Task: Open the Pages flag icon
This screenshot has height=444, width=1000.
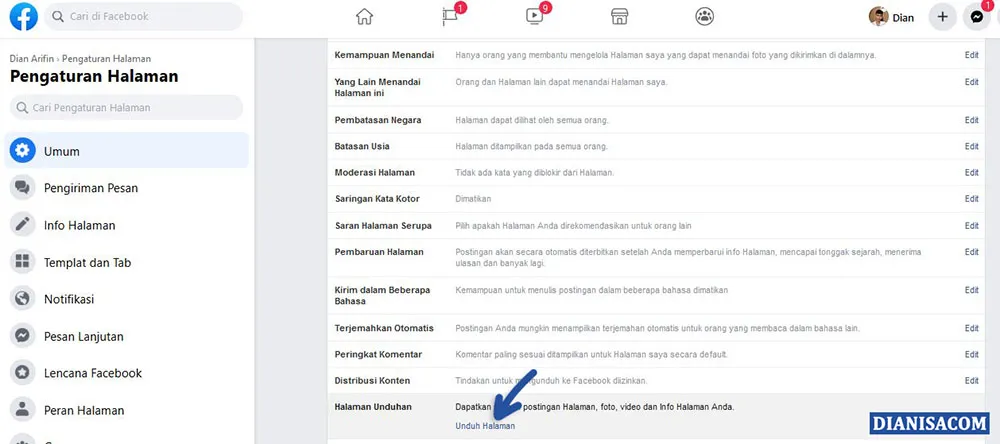Action: 450,17
